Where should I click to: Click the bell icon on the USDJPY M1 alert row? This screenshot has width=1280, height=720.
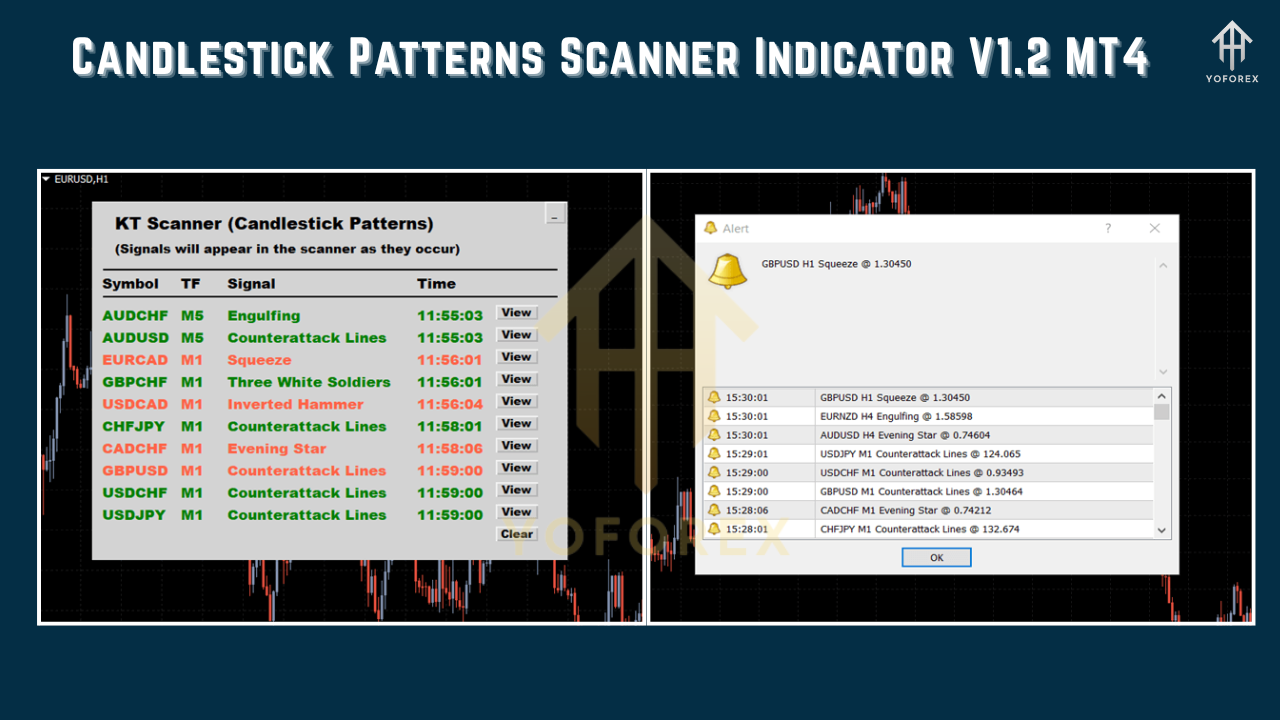point(713,453)
